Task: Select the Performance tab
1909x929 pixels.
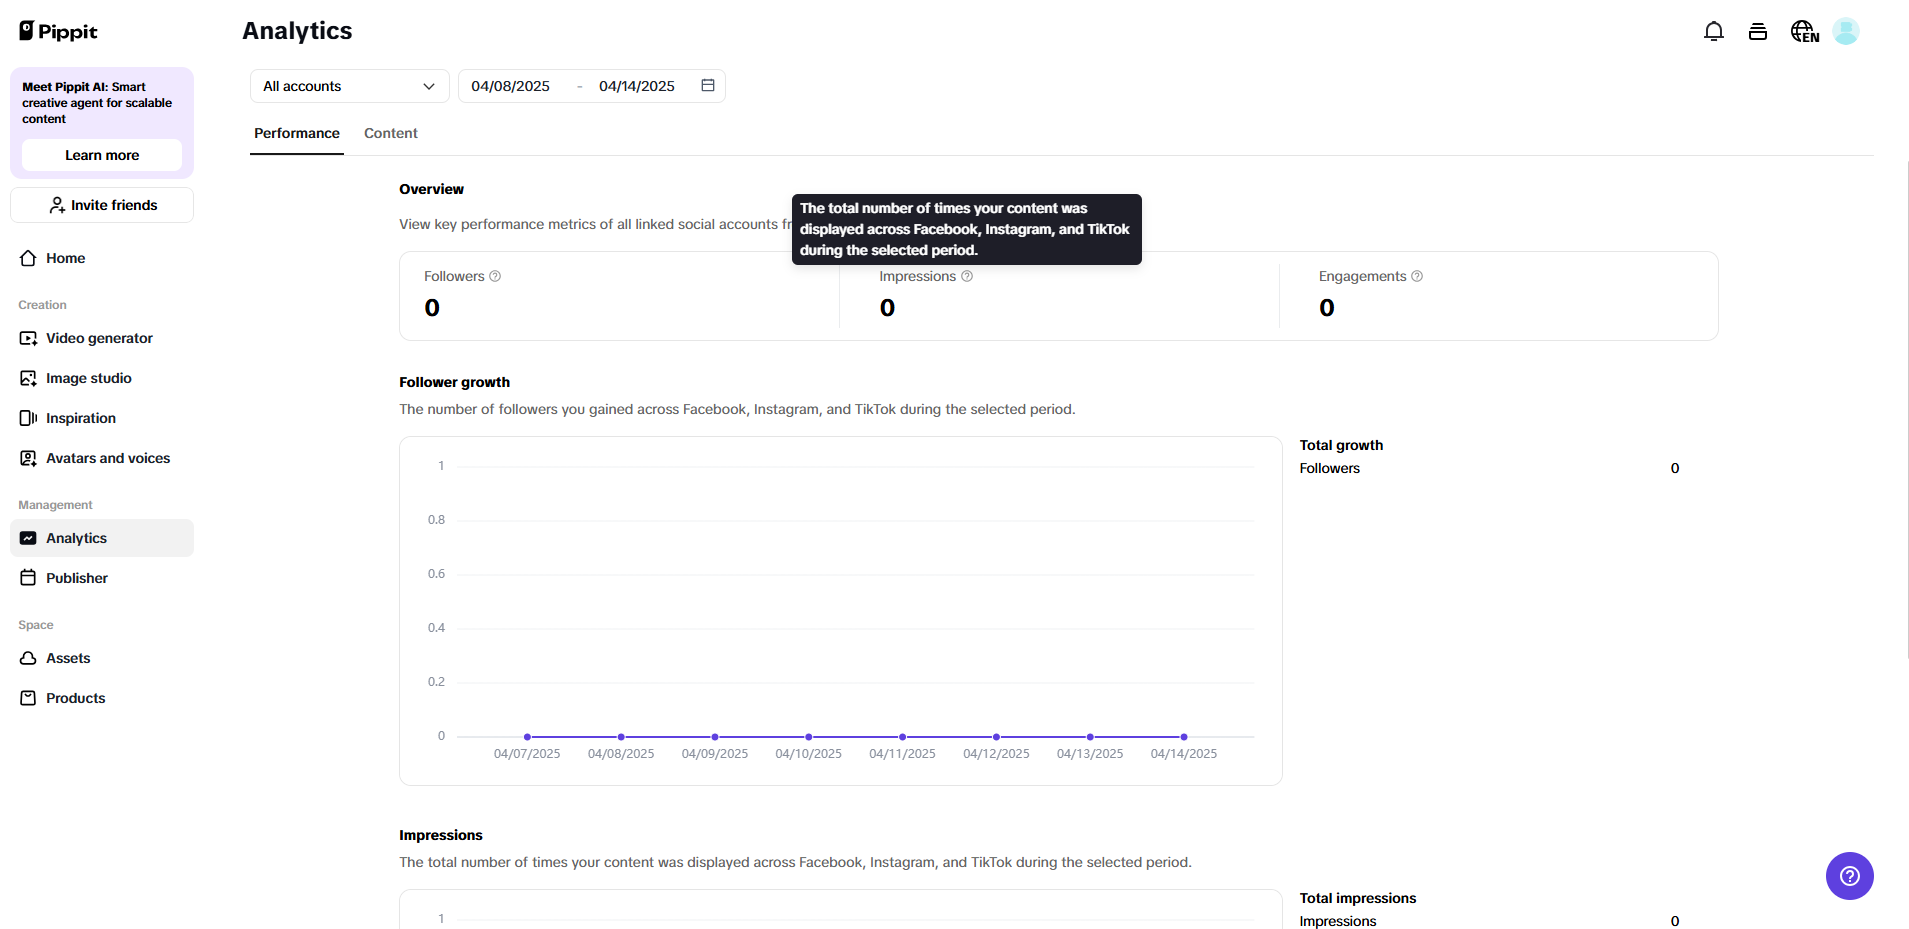Action: click(296, 133)
